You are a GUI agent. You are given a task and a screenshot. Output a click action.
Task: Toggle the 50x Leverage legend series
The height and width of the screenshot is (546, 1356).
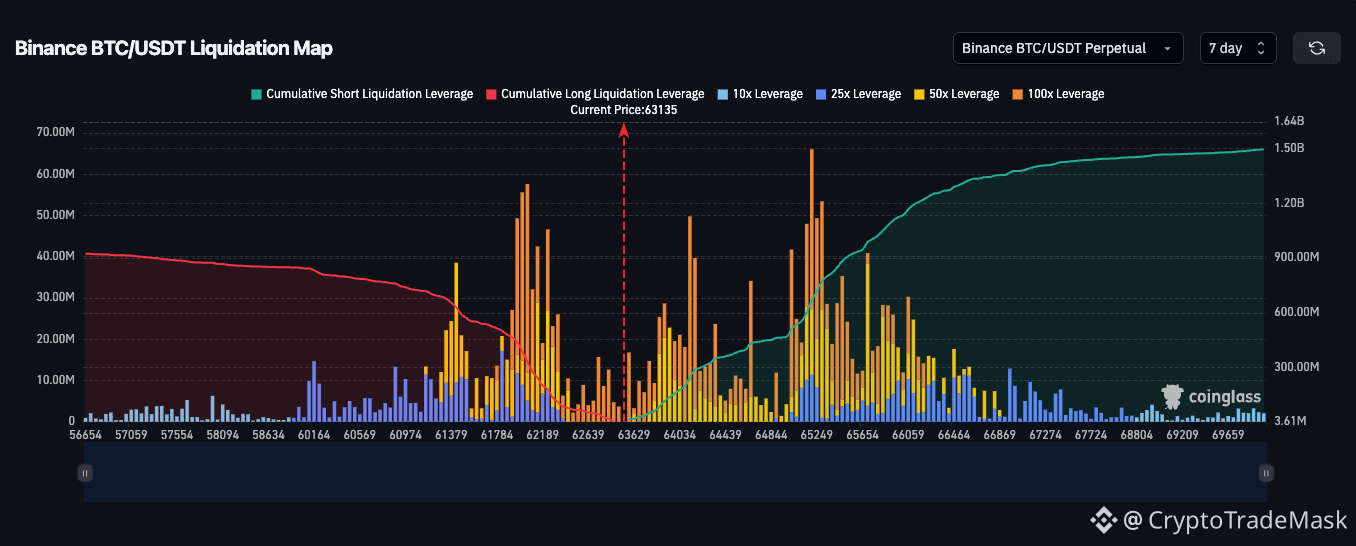tap(956, 94)
